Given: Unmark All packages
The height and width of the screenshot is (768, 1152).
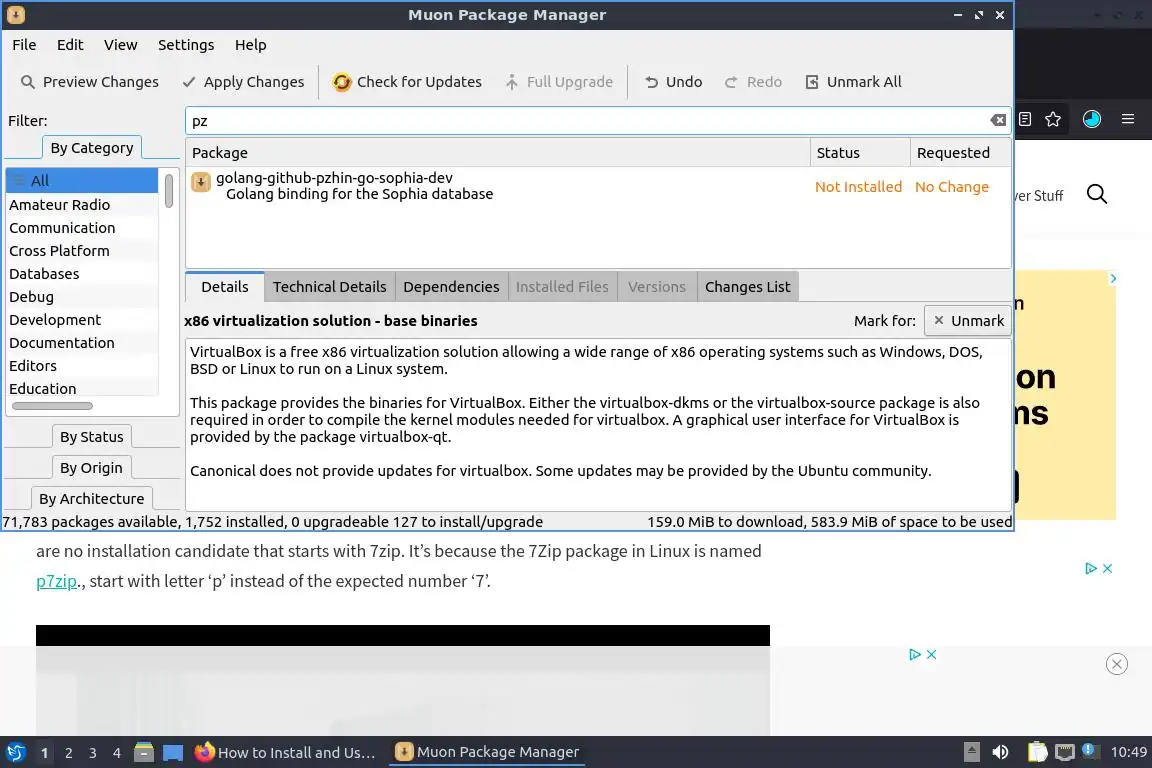Looking at the screenshot, I should pyautogui.click(x=854, y=82).
